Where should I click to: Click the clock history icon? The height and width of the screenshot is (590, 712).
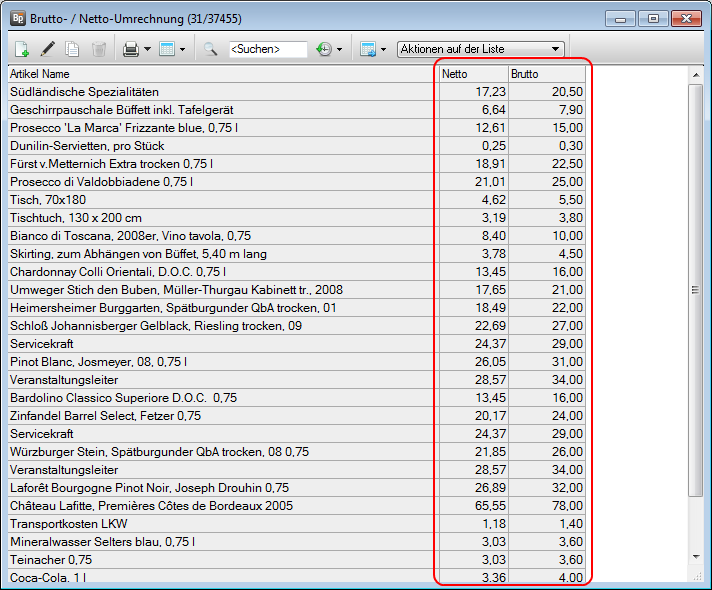(324, 49)
